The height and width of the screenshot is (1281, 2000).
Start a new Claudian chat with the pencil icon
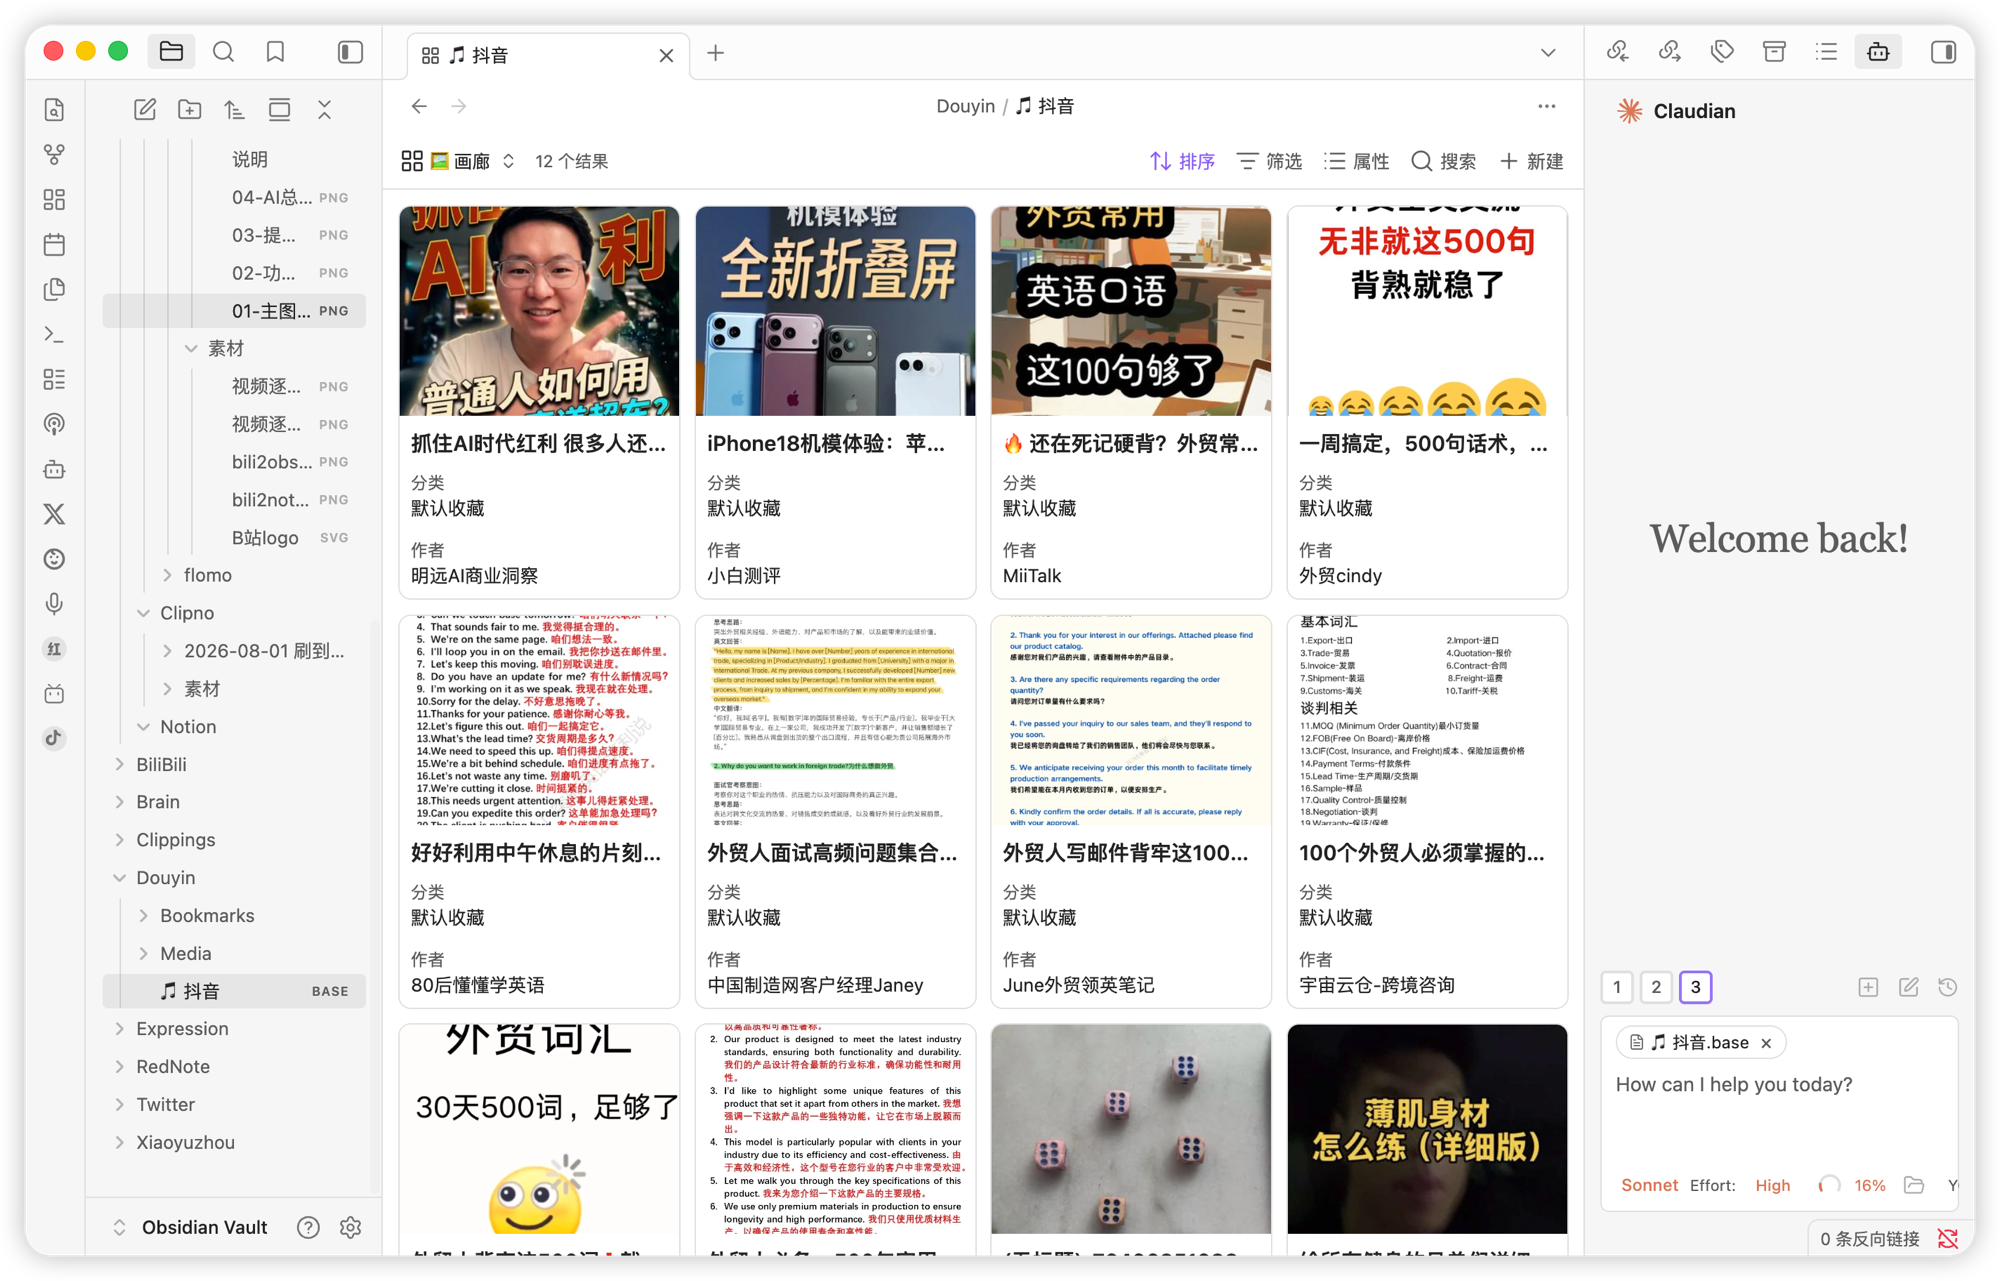[x=1908, y=988]
